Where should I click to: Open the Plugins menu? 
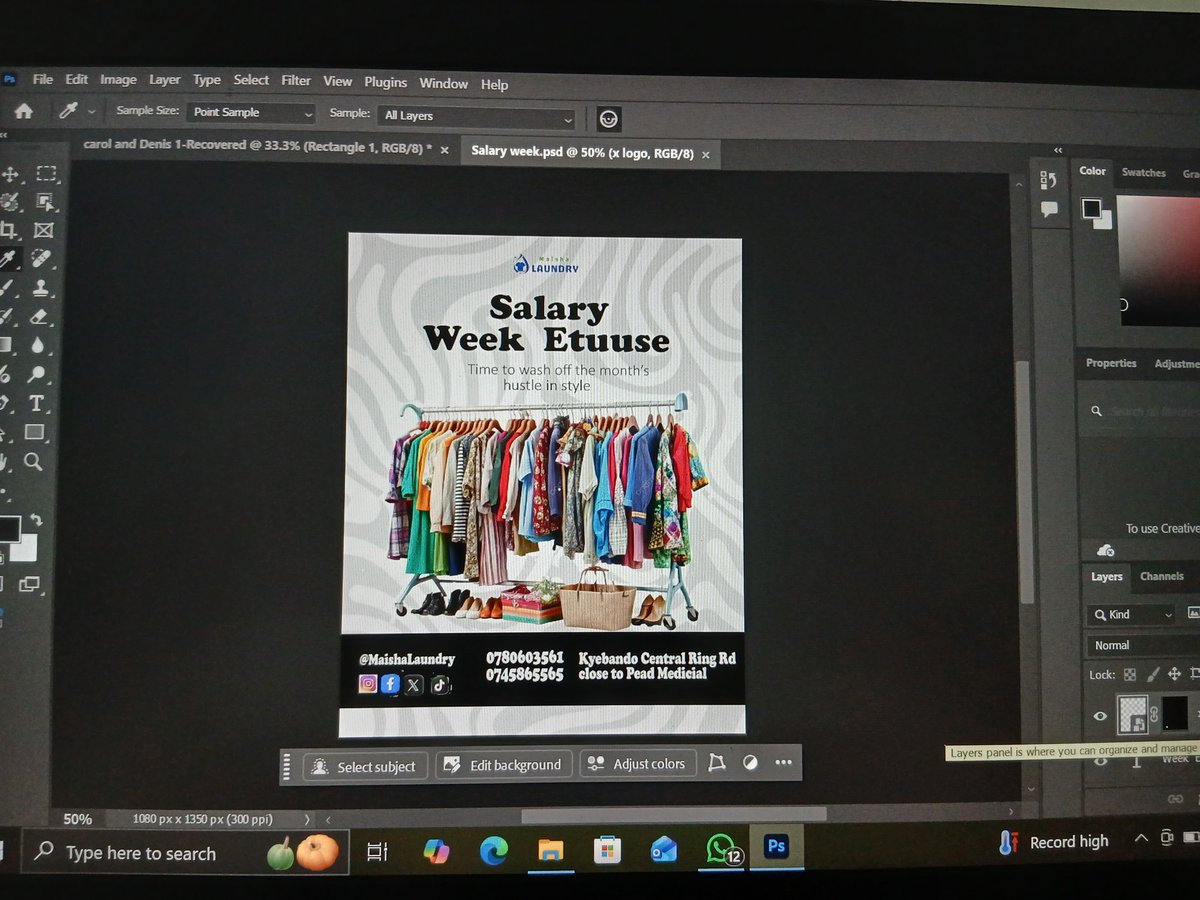[385, 82]
